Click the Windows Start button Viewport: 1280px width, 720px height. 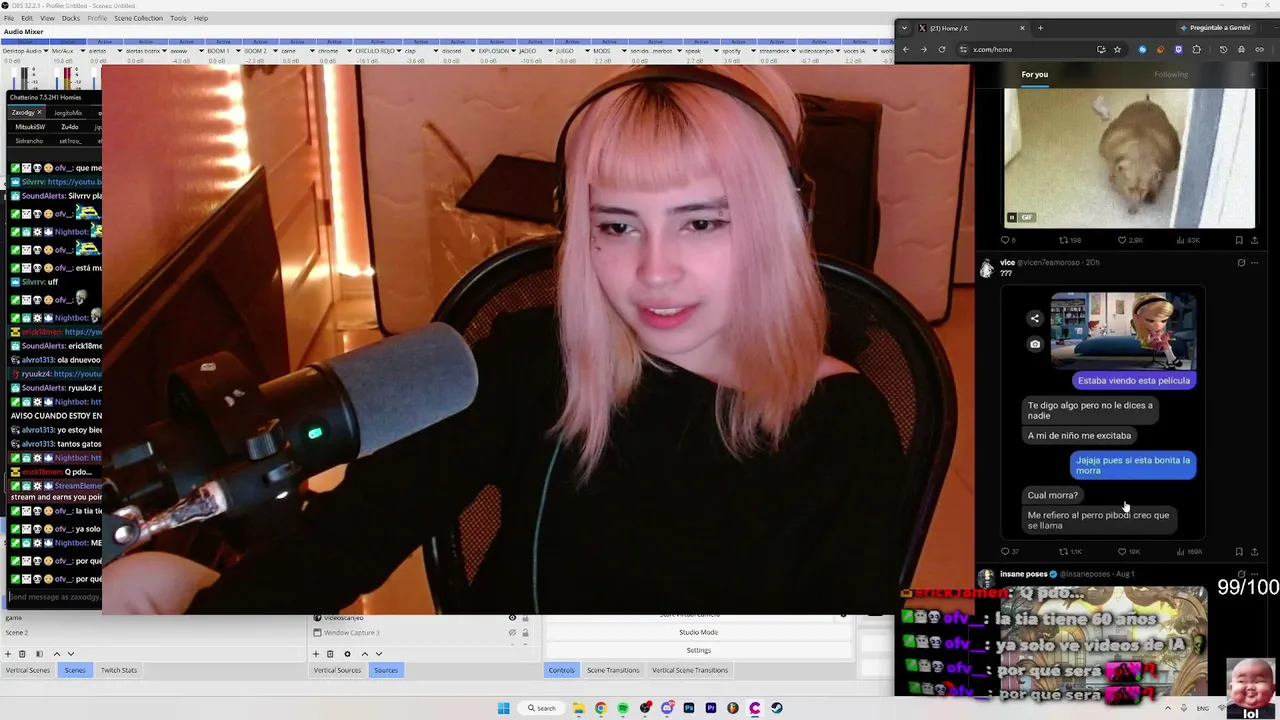504,708
